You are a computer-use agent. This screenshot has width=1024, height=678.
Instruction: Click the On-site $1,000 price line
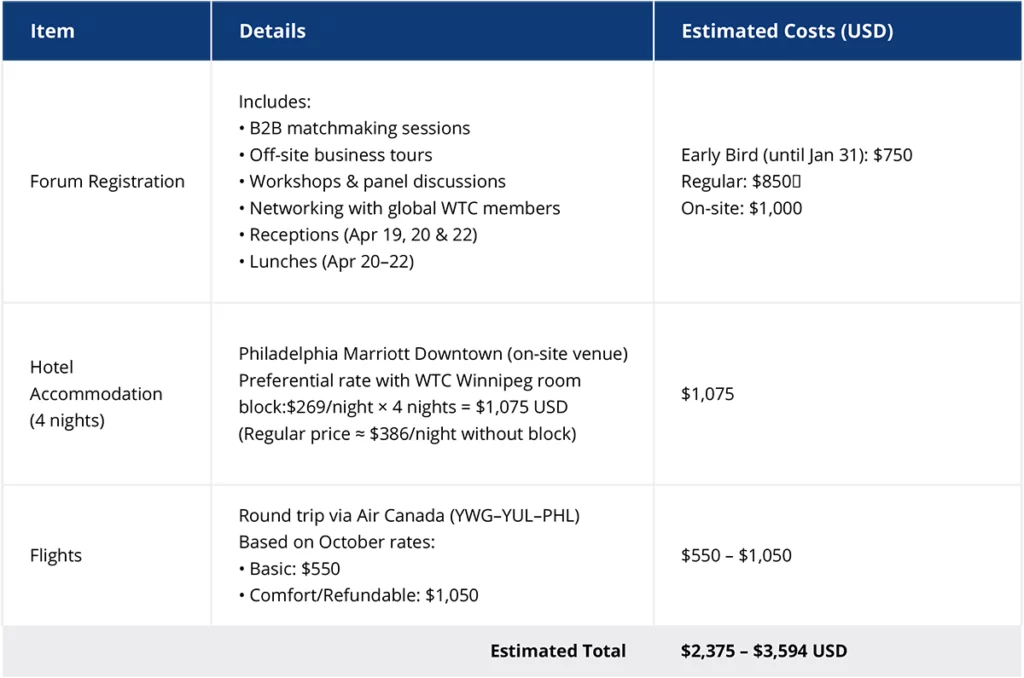[741, 208]
